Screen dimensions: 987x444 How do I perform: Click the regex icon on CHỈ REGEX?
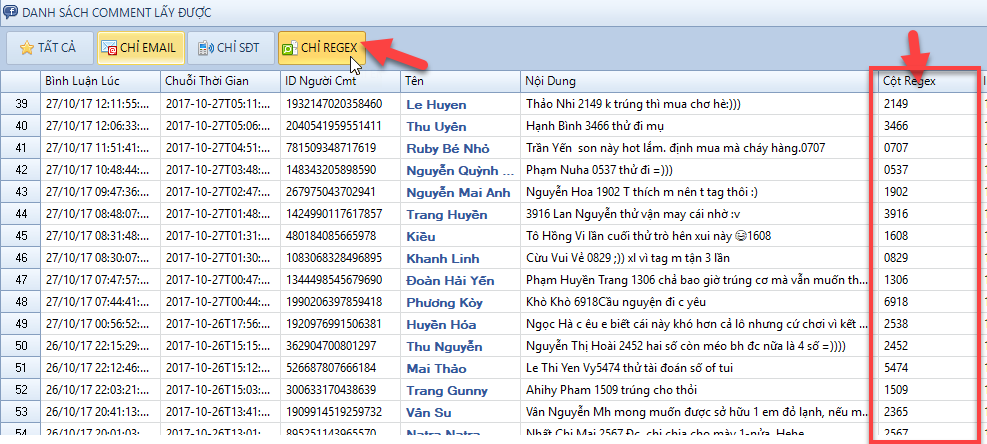tap(290, 48)
